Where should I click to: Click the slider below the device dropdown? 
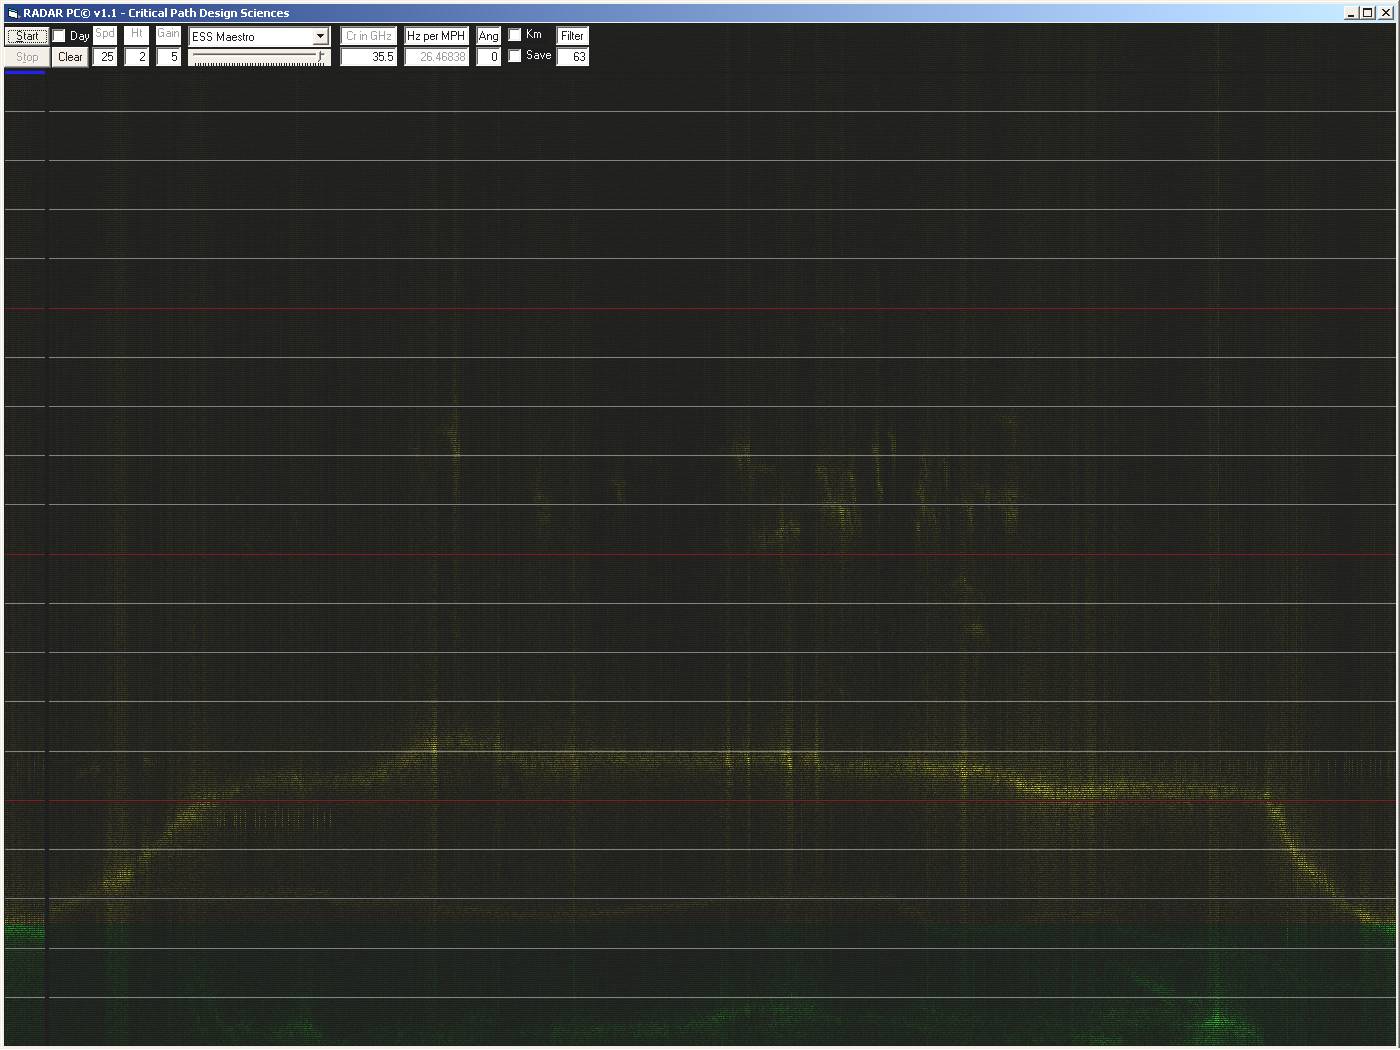pos(259,58)
